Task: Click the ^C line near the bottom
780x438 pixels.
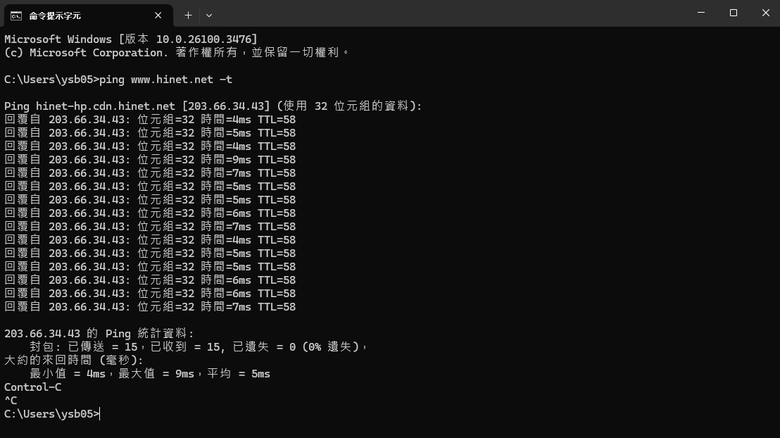Action: (x=10, y=401)
